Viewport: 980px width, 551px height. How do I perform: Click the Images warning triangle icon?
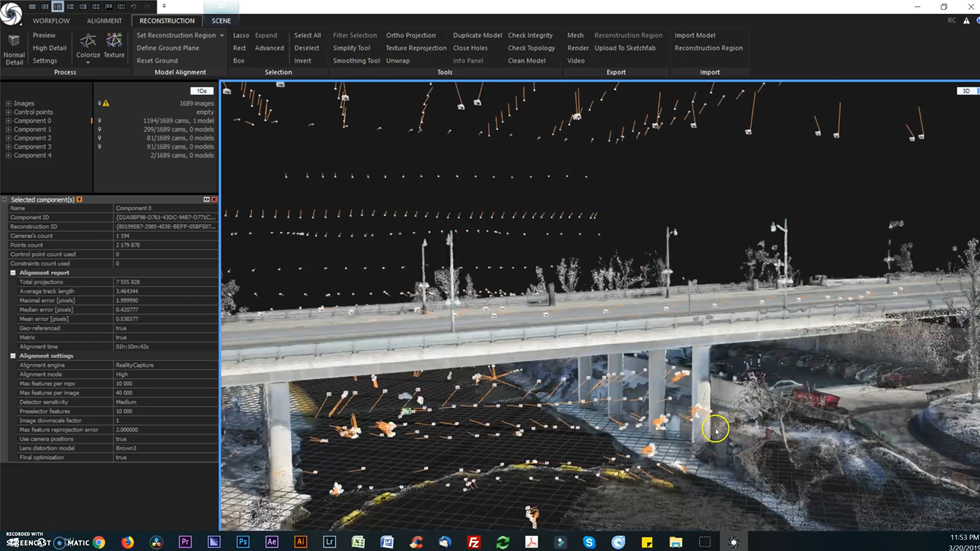point(105,103)
